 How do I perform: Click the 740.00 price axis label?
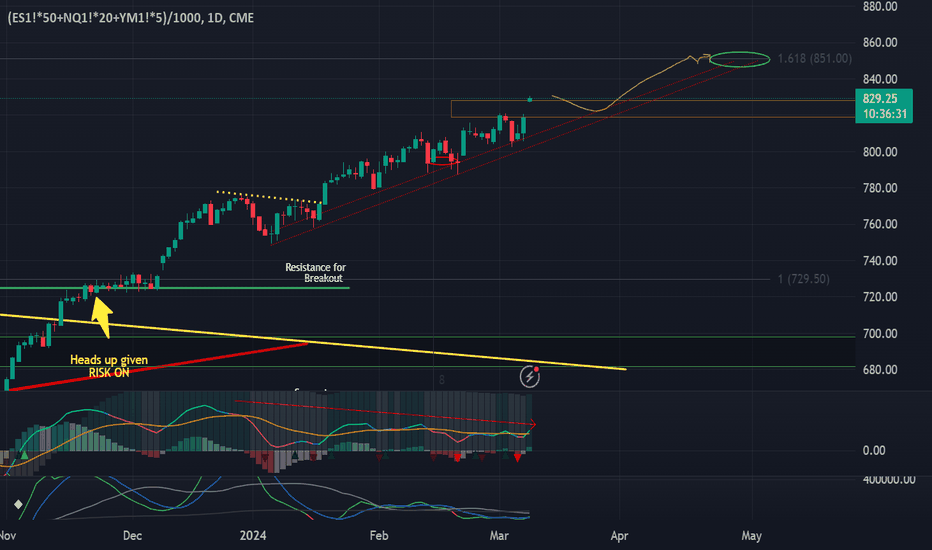(x=880, y=260)
